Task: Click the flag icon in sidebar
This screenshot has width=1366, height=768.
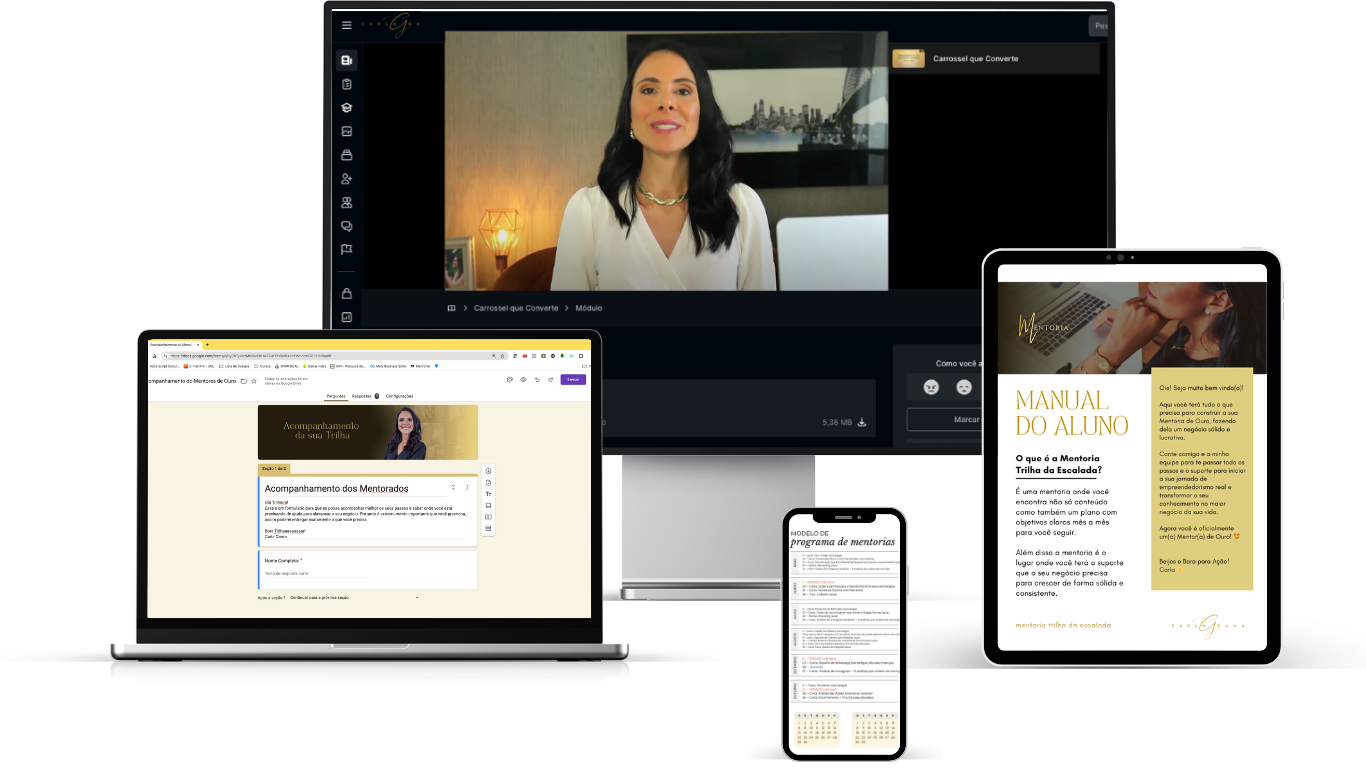Action: coord(347,250)
